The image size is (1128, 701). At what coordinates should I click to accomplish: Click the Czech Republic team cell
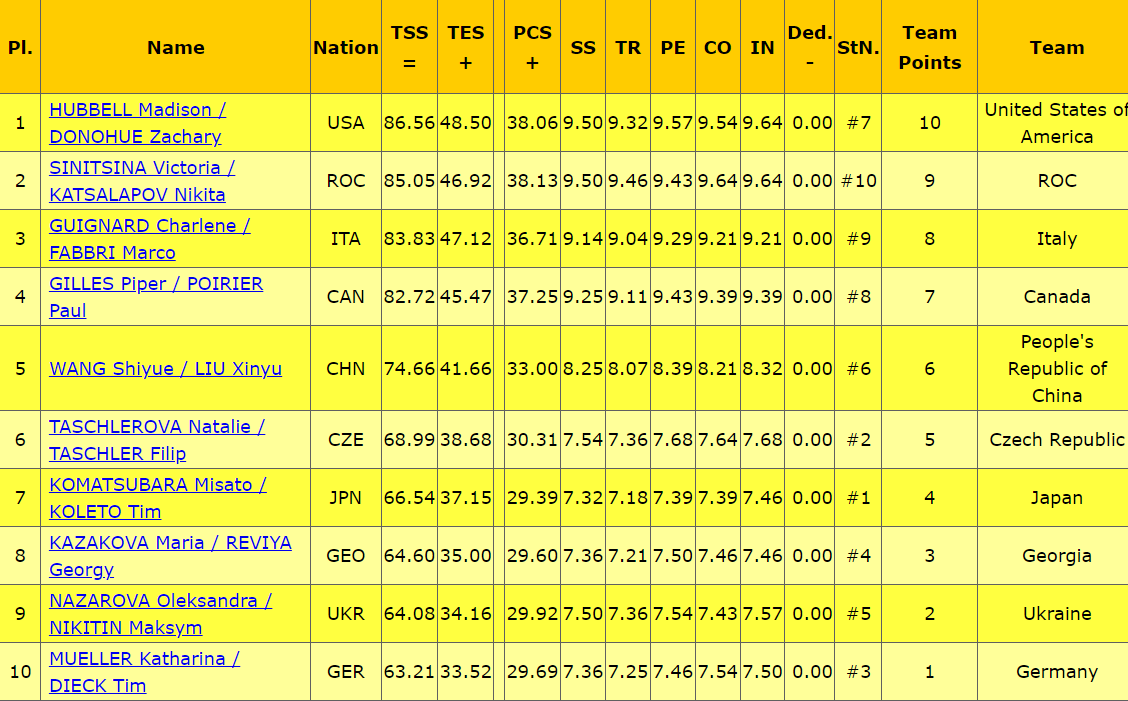pos(1056,440)
